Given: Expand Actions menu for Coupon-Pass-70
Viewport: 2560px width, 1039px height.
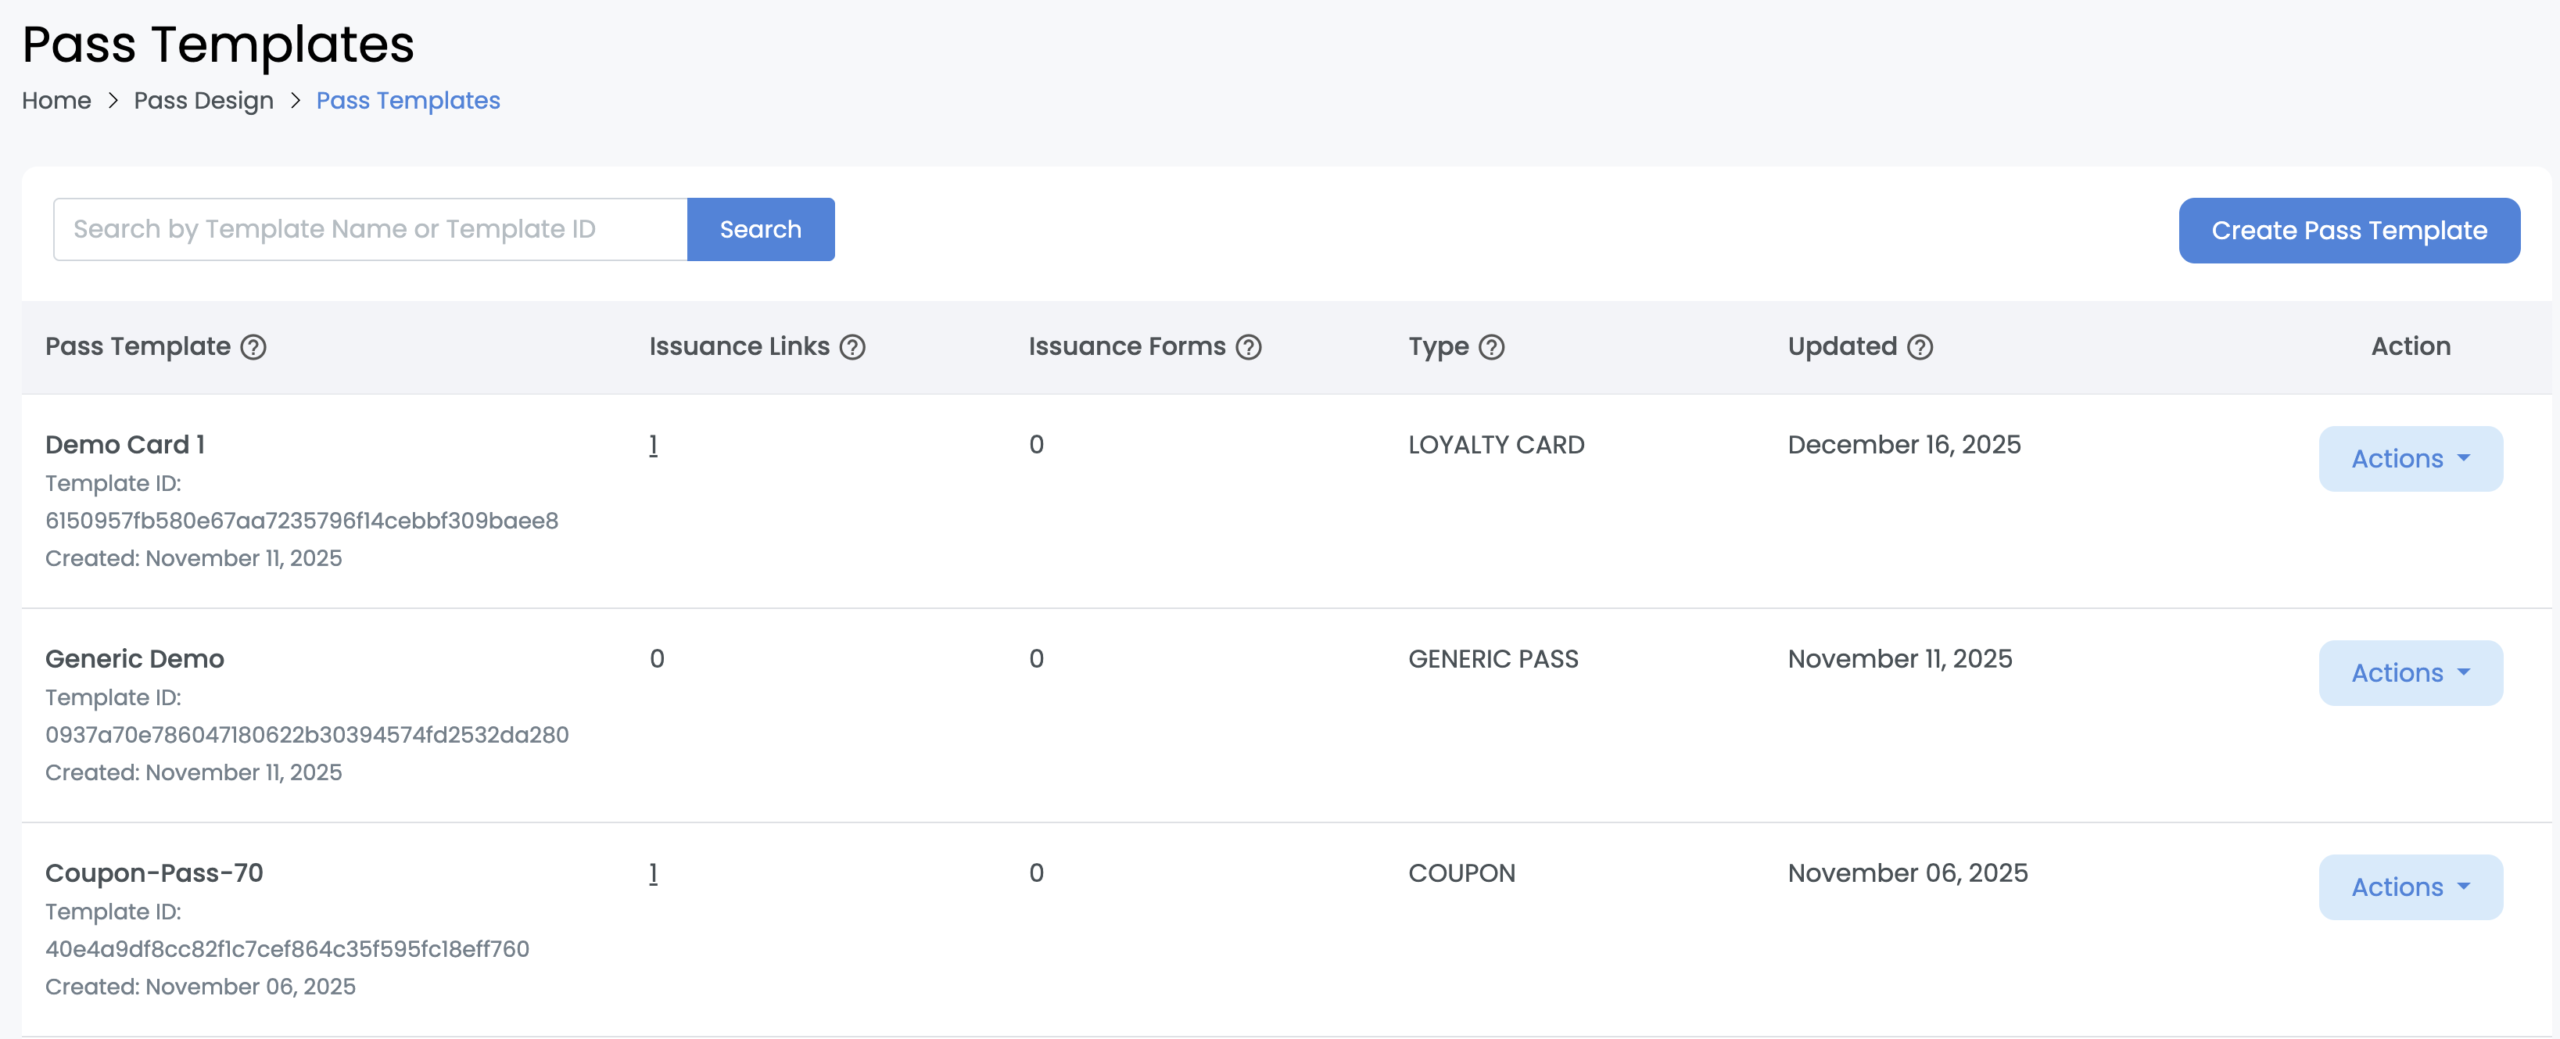Looking at the screenshot, I should click(2410, 886).
